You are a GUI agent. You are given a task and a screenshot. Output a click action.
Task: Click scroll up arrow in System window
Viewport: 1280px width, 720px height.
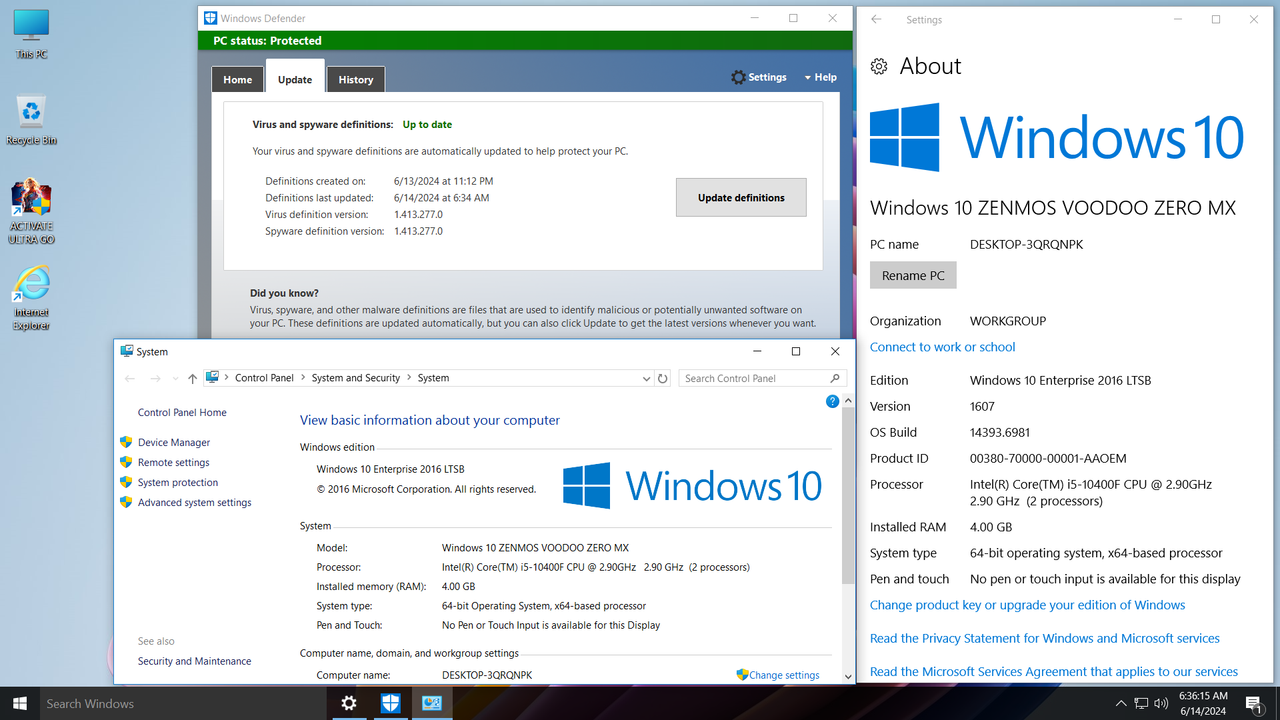point(849,400)
